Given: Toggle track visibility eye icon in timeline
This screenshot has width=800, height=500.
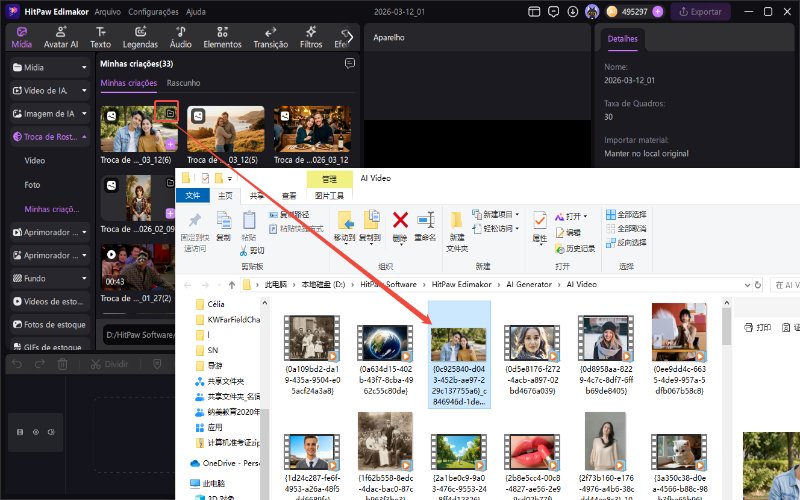Looking at the screenshot, I should pyautogui.click(x=36, y=432).
